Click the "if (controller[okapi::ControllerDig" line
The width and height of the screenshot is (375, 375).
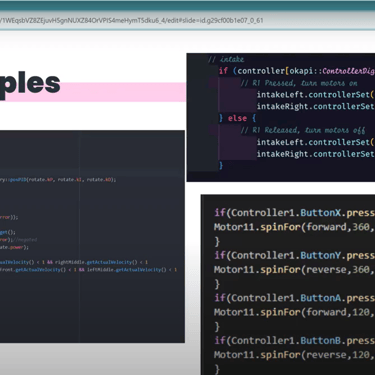[297, 71]
